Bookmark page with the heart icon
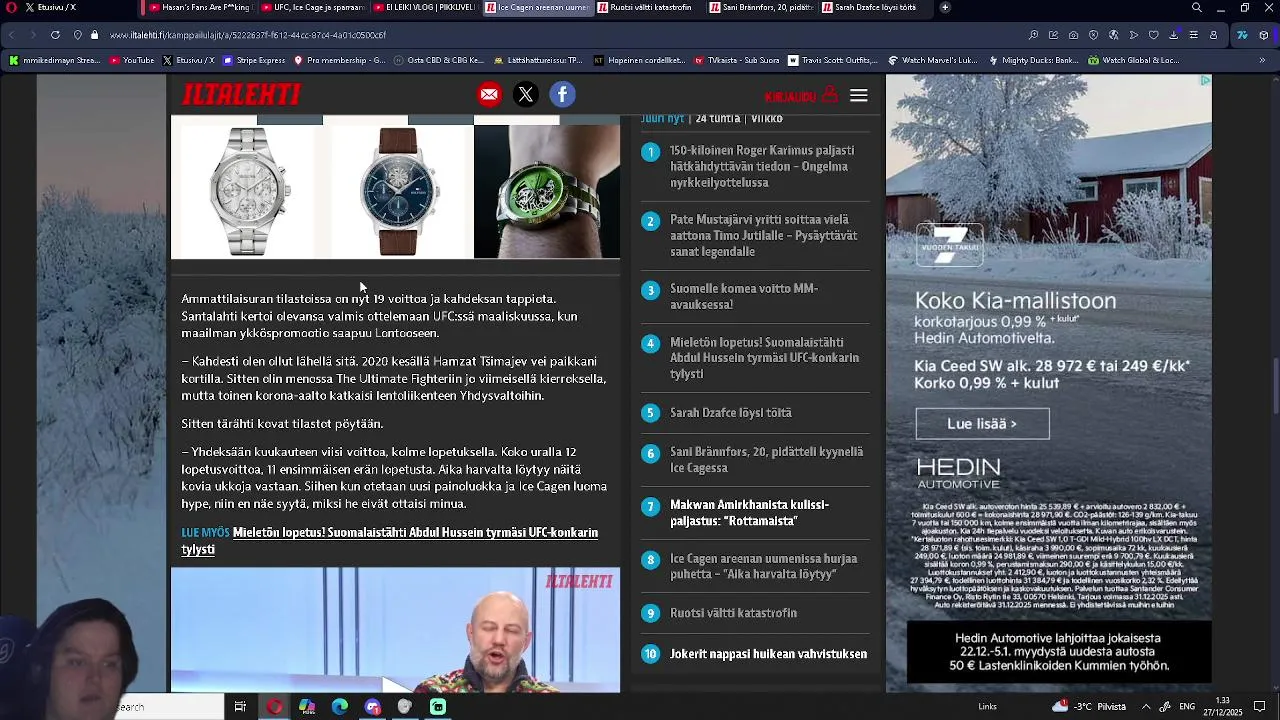Screen dimensions: 1280x720 click(1153, 35)
